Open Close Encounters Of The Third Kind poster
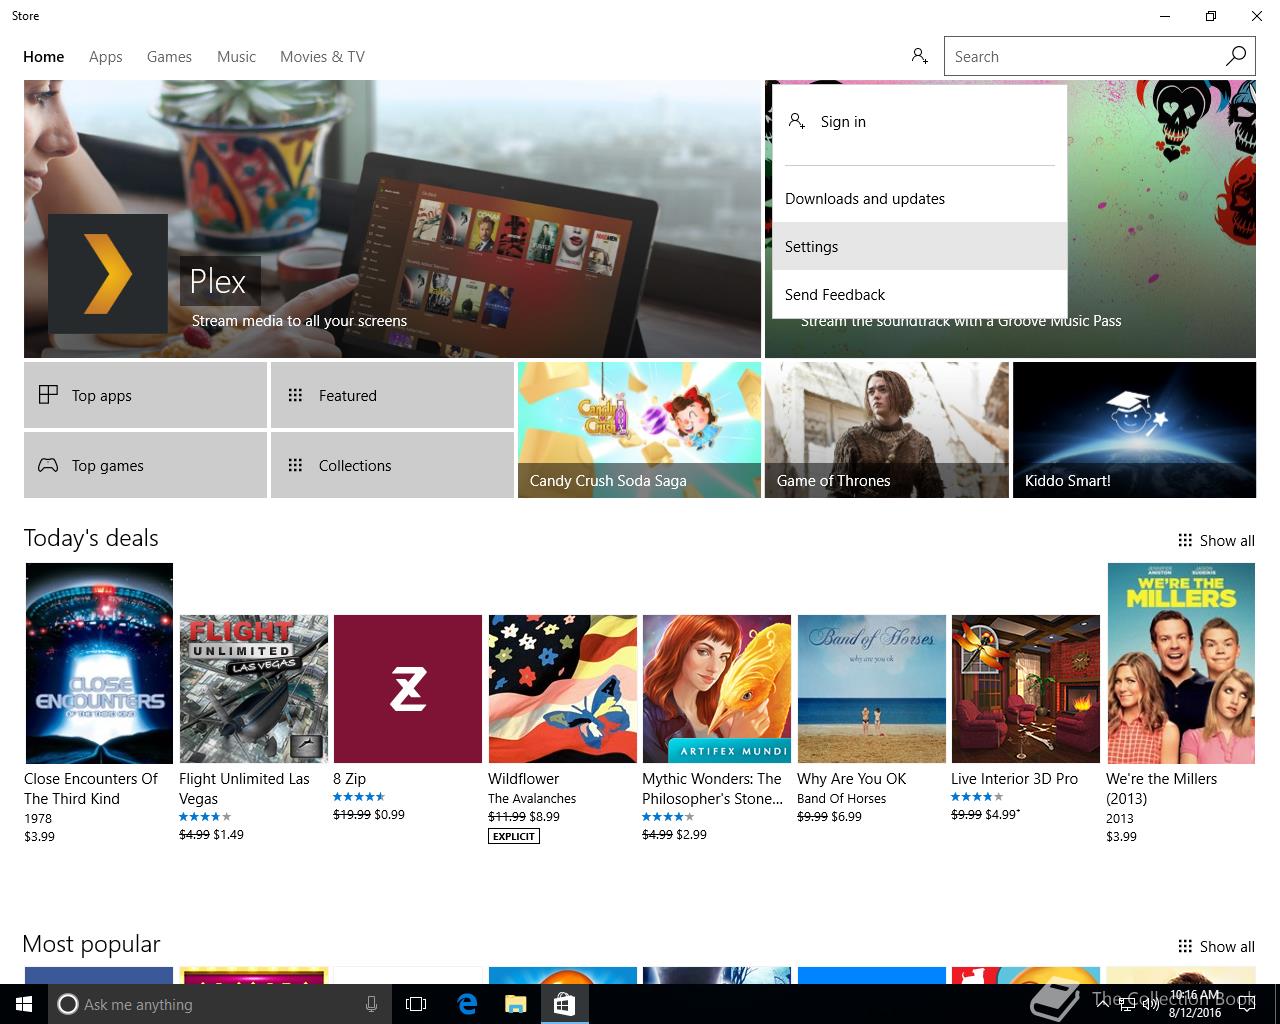Image resolution: width=1280 pixels, height=1024 pixels. pyautogui.click(x=99, y=663)
